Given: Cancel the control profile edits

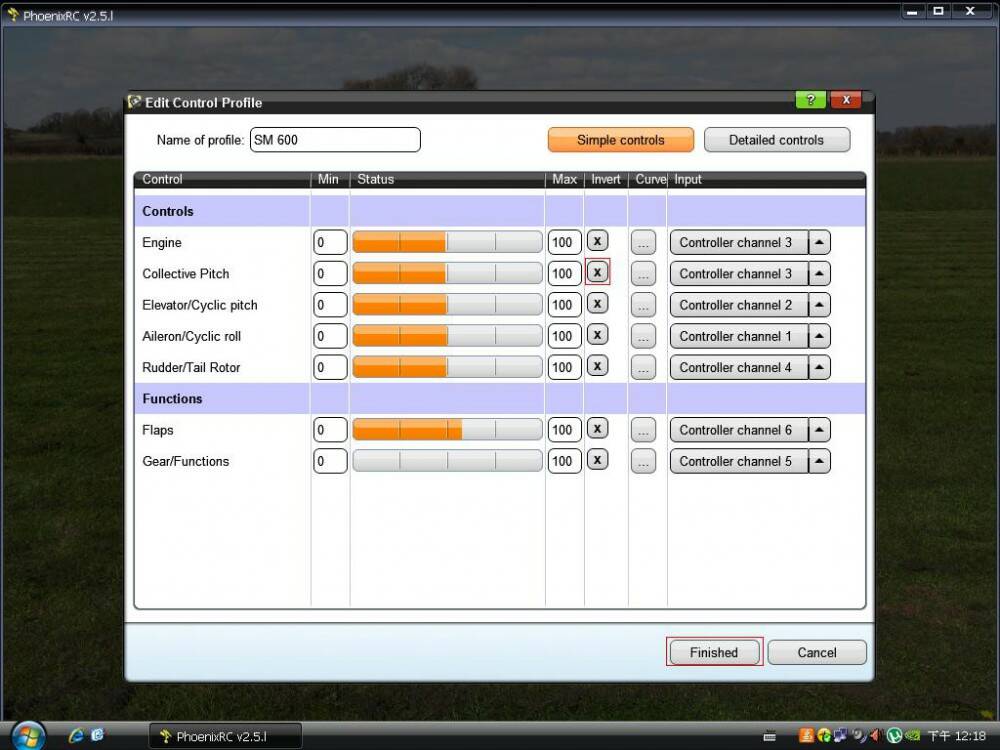Looking at the screenshot, I should [817, 652].
